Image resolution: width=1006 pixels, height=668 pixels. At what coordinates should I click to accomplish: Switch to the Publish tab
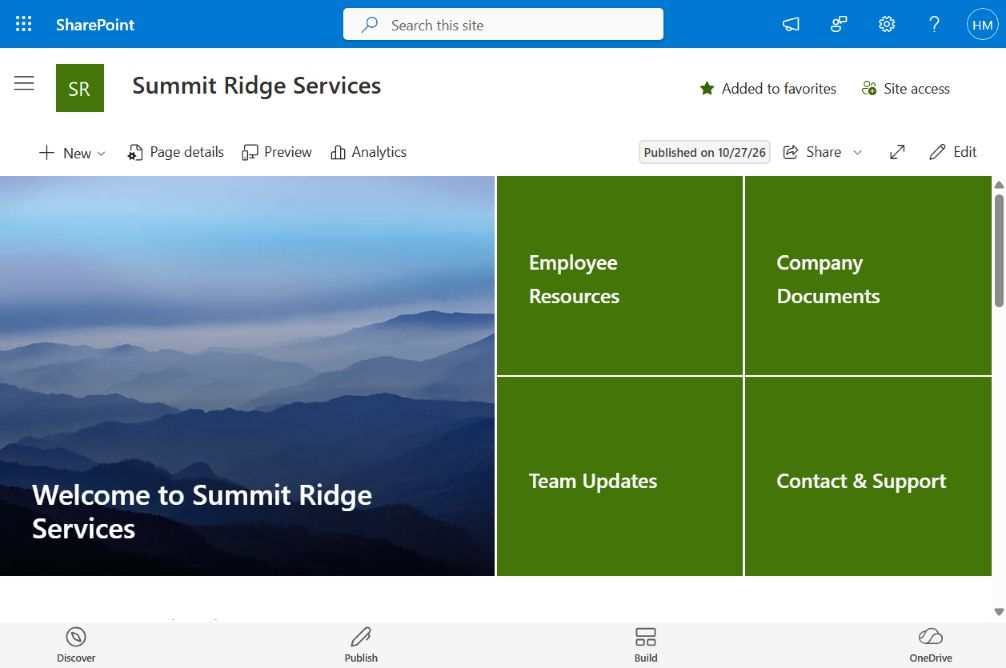pos(361,645)
